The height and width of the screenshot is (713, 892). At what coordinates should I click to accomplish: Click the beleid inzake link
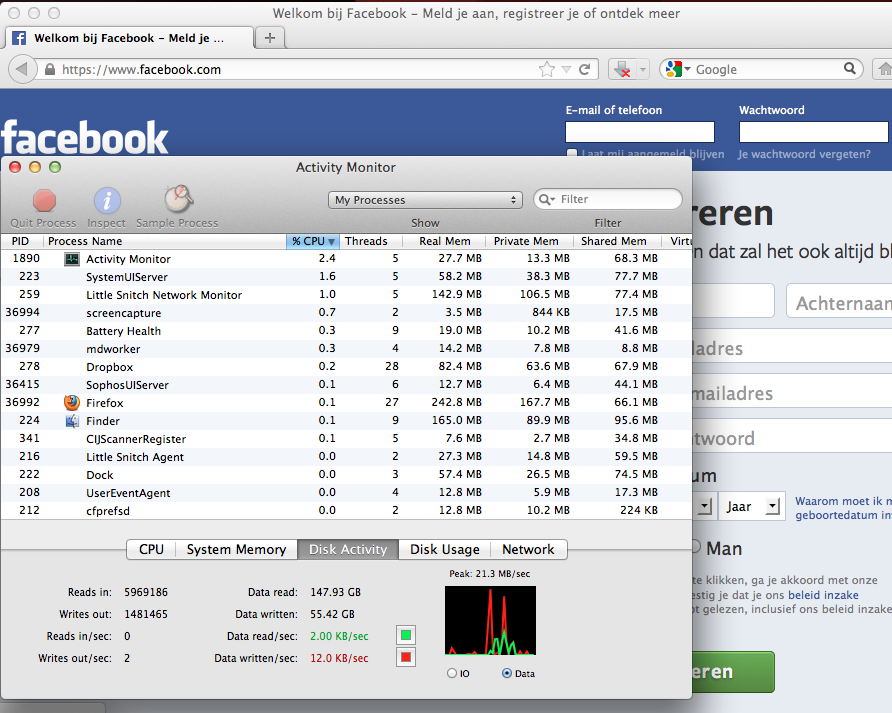point(823,595)
